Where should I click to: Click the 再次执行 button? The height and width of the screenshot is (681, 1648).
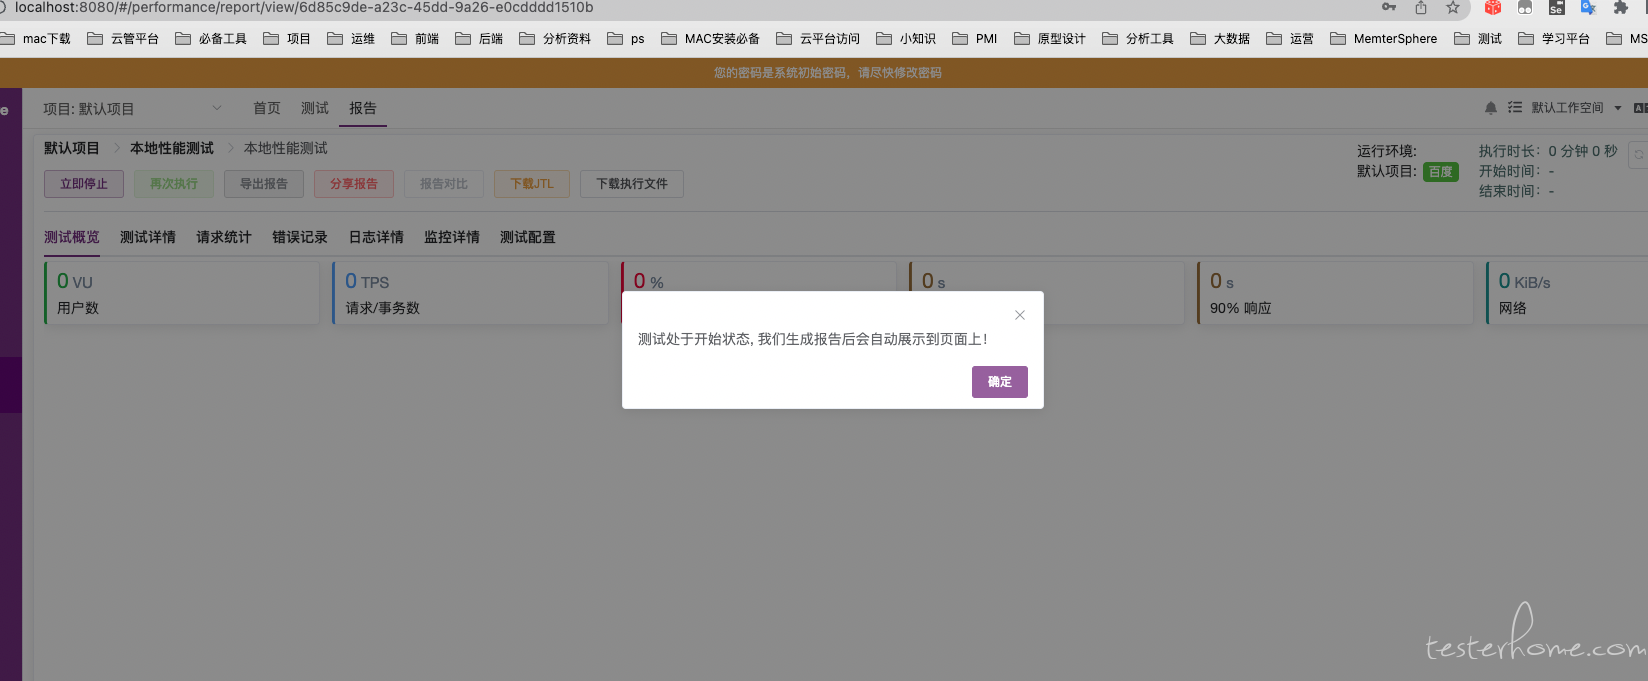pos(174,184)
